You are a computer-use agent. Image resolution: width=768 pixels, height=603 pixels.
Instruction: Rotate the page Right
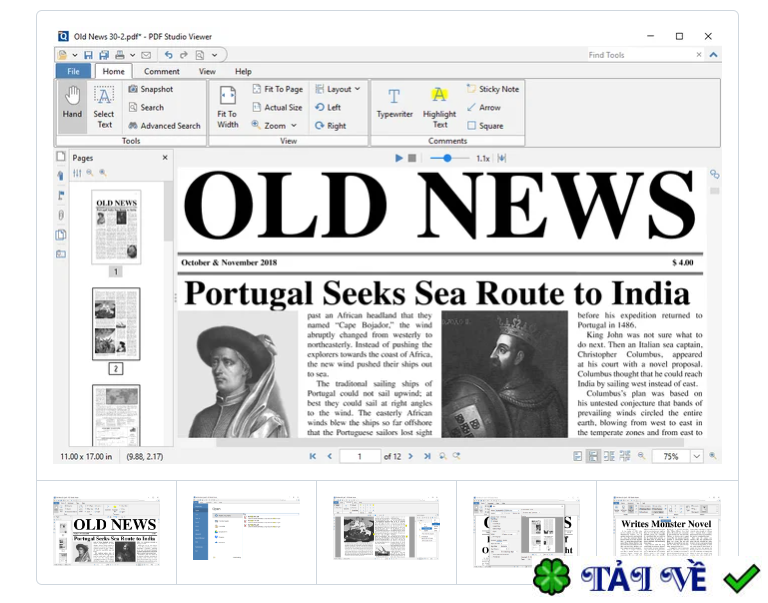click(x=331, y=126)
